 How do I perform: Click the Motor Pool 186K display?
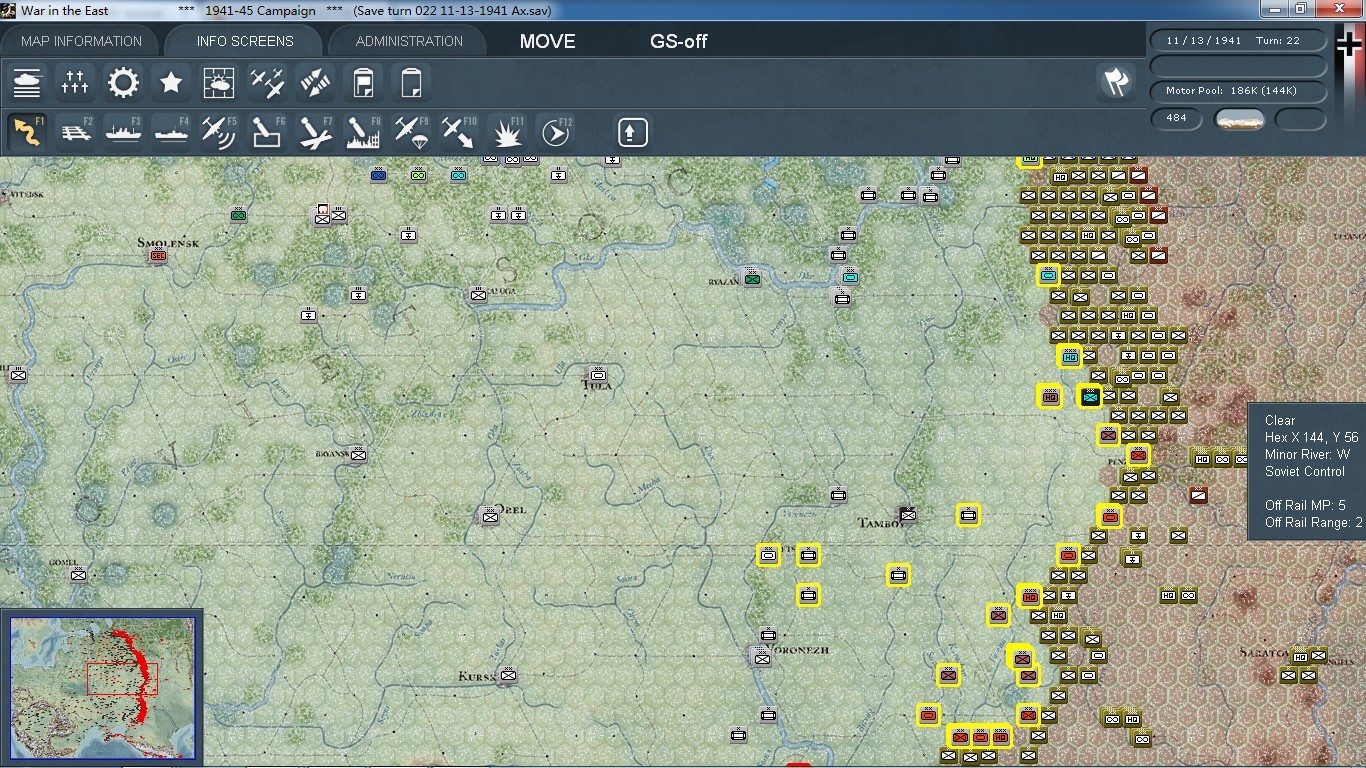pyautogui.click(x=1238, y=91)
